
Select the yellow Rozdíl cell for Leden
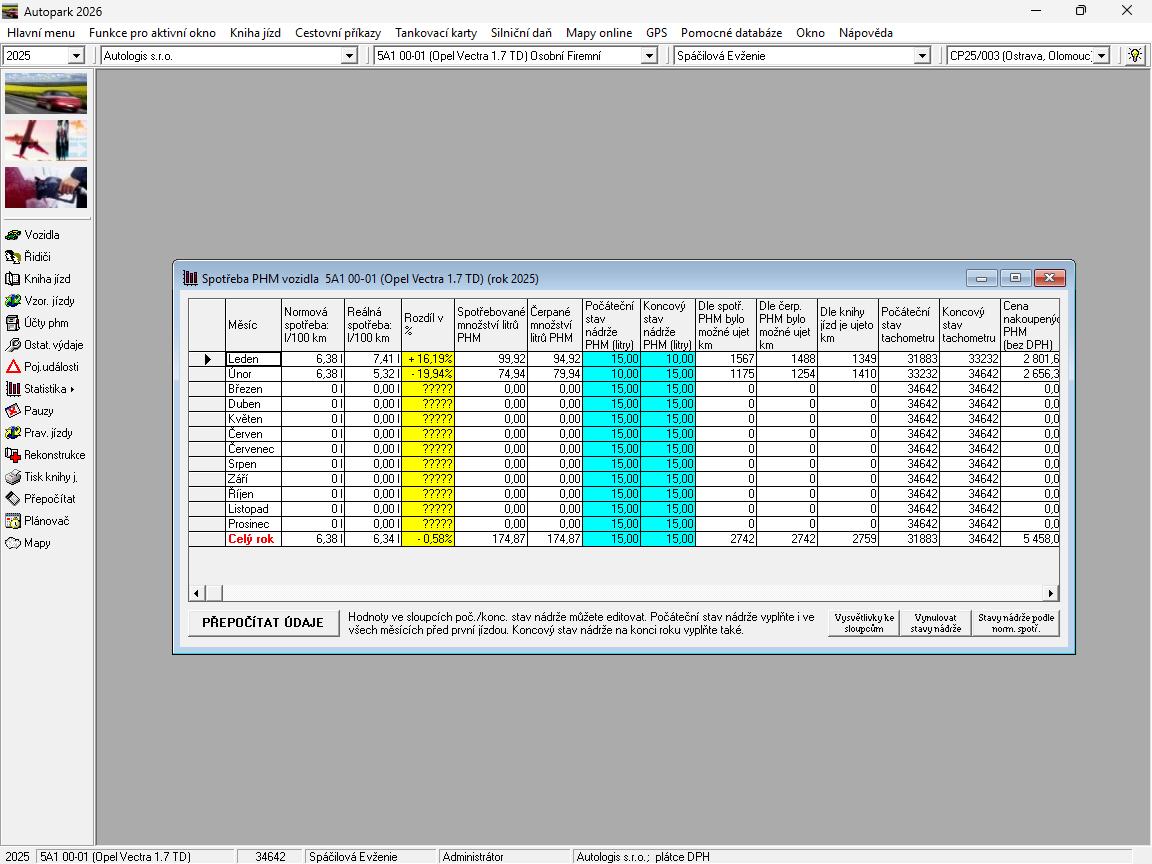click(x=428, y=359)
